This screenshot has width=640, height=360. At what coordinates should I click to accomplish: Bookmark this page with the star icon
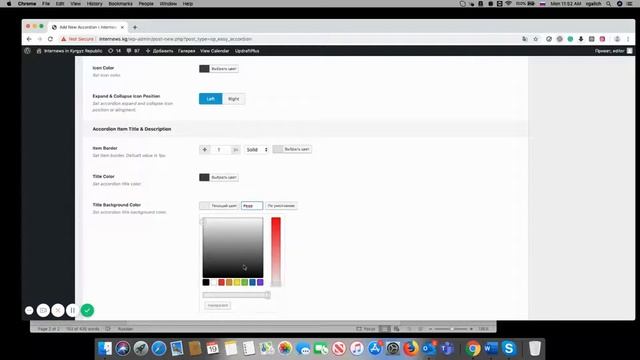click(x=536, y=39)
